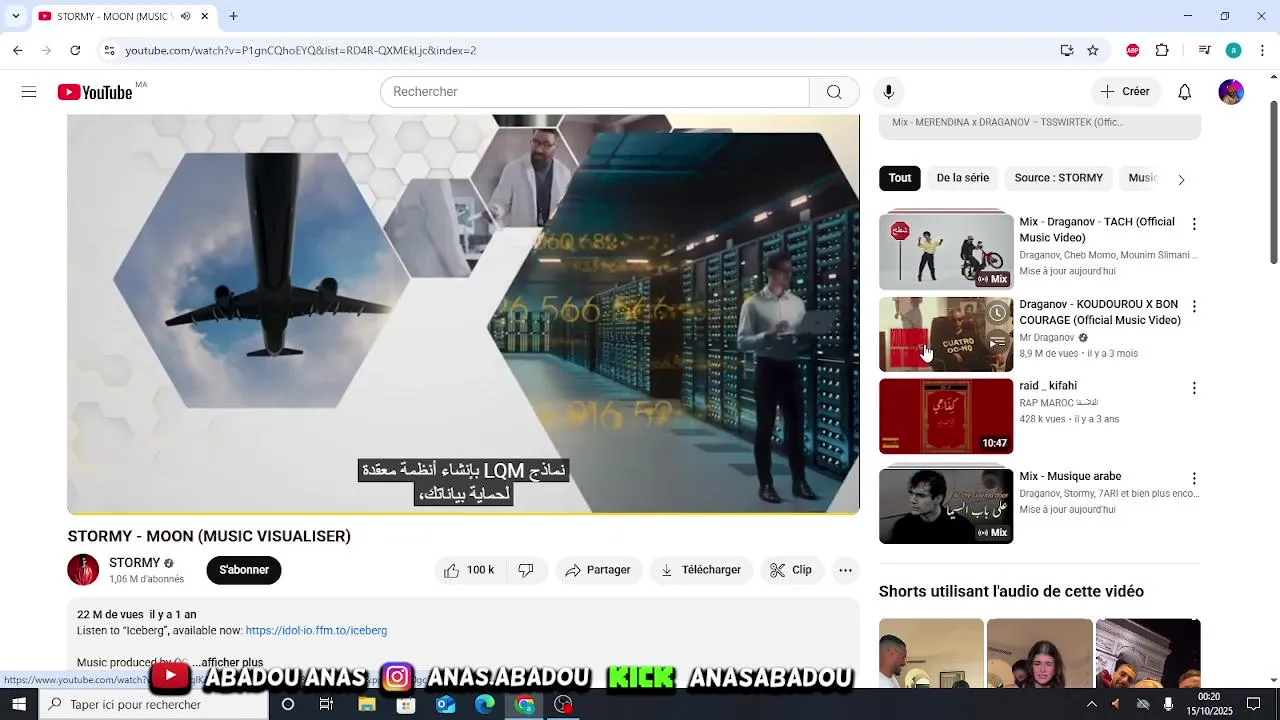Click the search magnifier button
Screen dimensions: 1280x720
click(834, 92)
